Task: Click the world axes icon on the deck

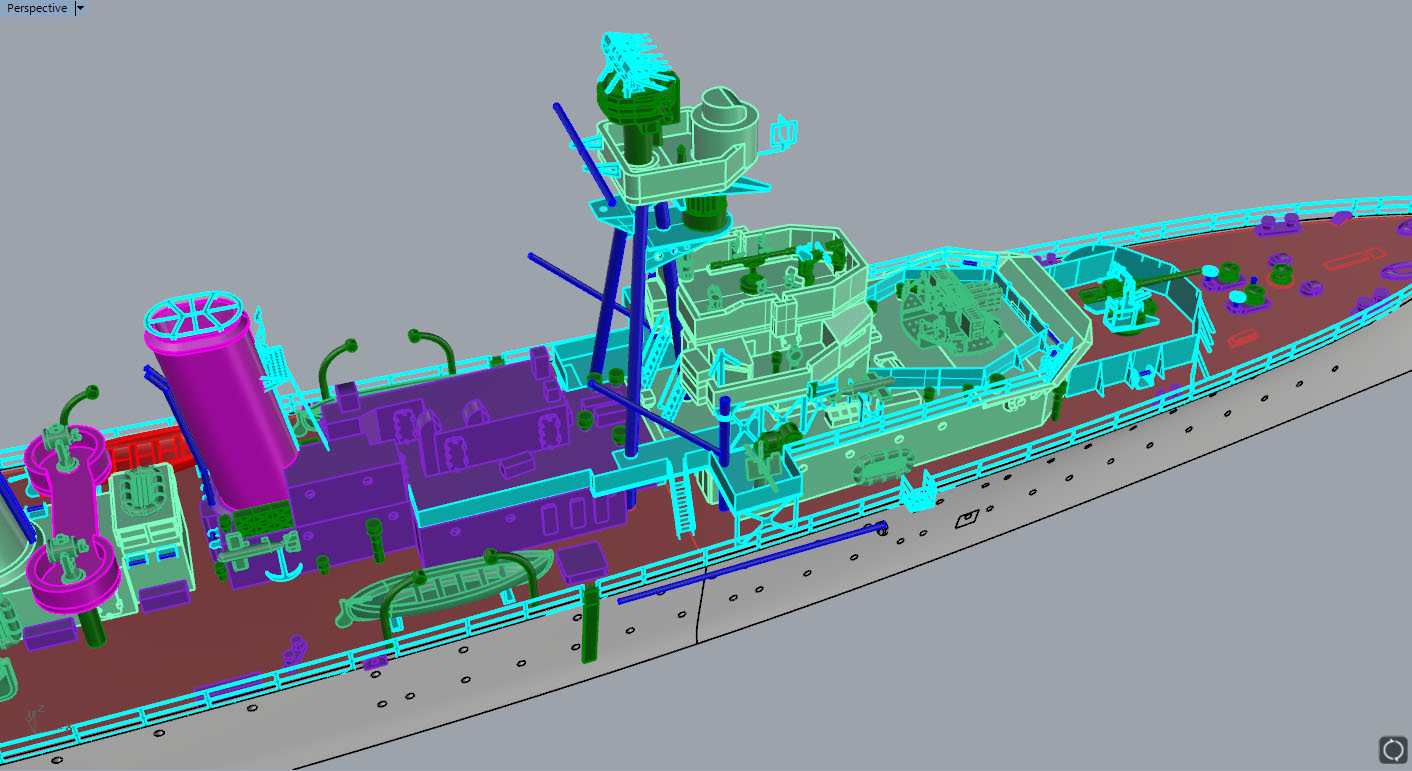Action: (35, 714)
